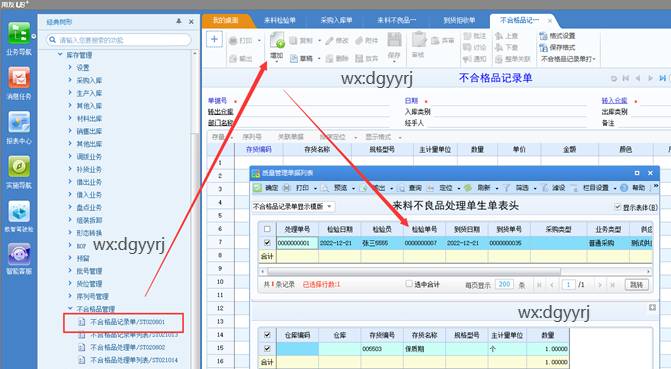Uncheck the row 0000000001 checkbox
The width and height of the screenshot is (671, 369).
click(x=267, y=243)
